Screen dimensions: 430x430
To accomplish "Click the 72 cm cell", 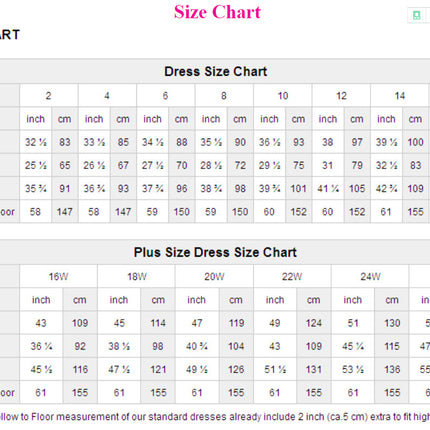I will pyautogui.click(x=240, y=165).
